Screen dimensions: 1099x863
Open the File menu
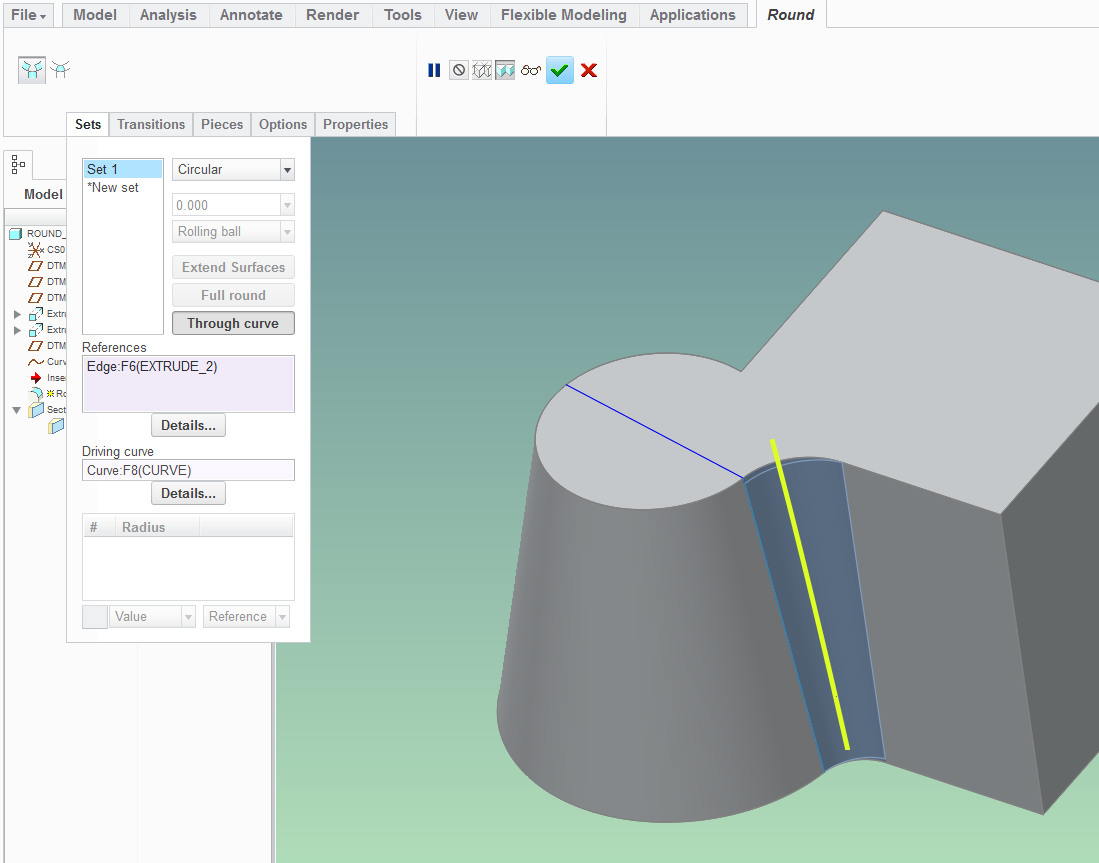point(28,15)
